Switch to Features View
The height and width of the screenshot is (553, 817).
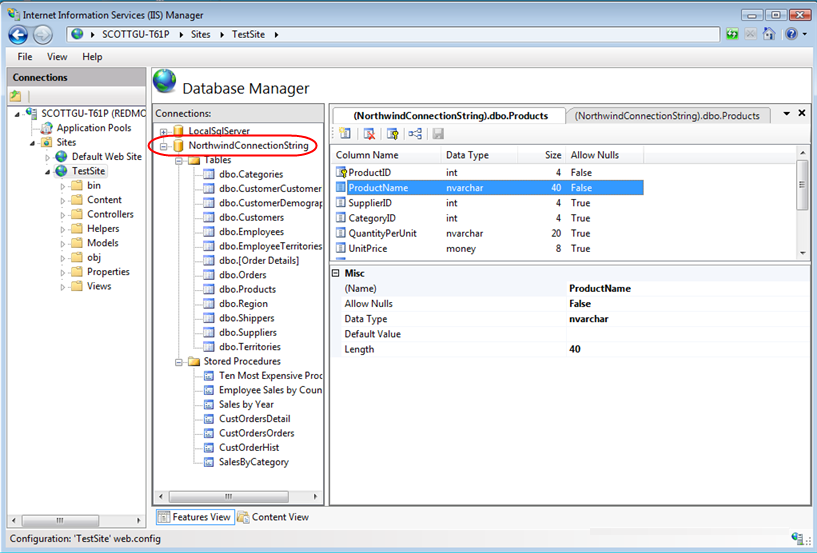point(195,517)
